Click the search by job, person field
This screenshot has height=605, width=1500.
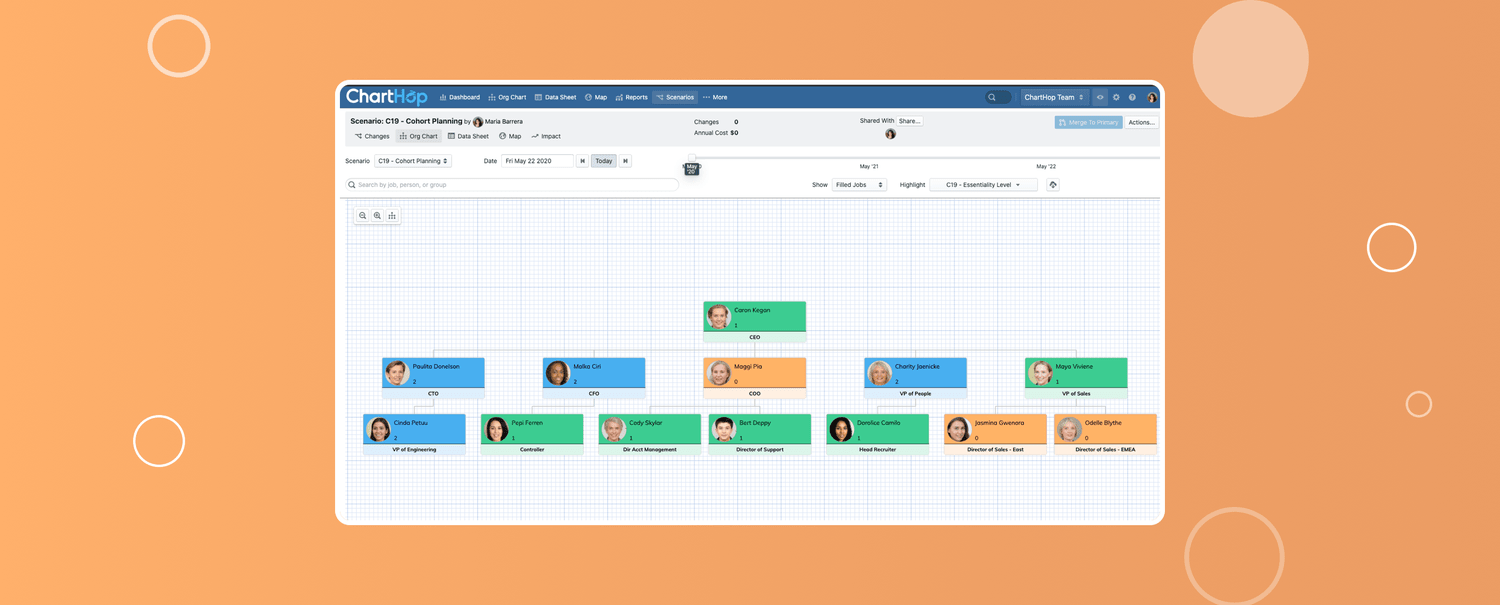512,185
